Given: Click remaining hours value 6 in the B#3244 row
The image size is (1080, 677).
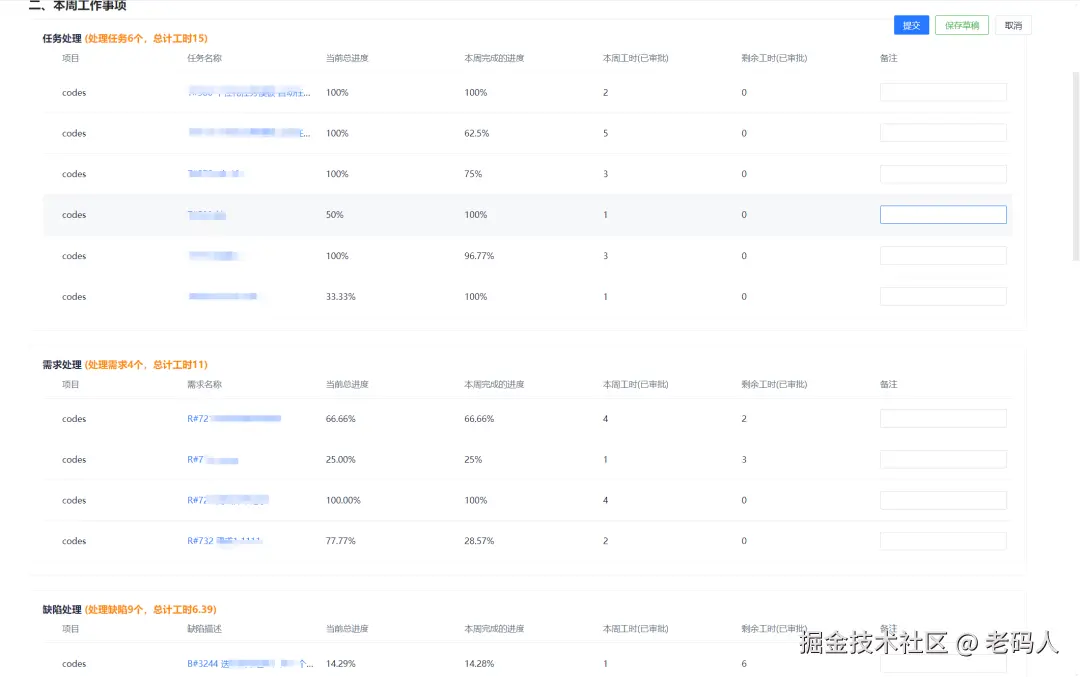Looking at the screenshot, I should tap(744, 664).
